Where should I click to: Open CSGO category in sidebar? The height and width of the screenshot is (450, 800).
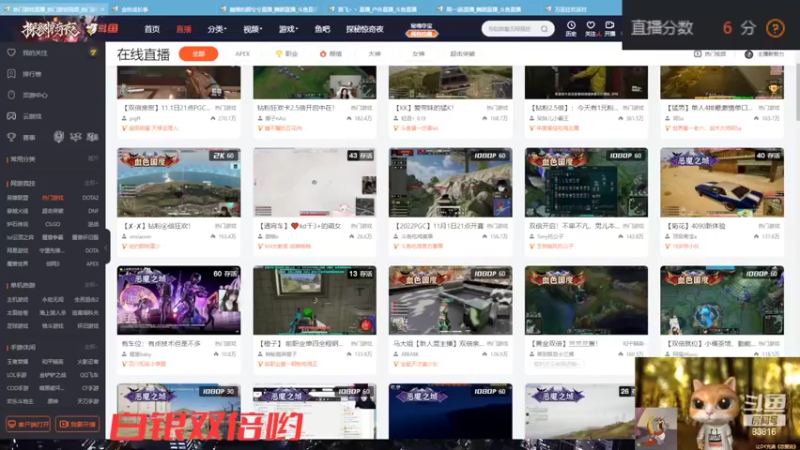53,224
